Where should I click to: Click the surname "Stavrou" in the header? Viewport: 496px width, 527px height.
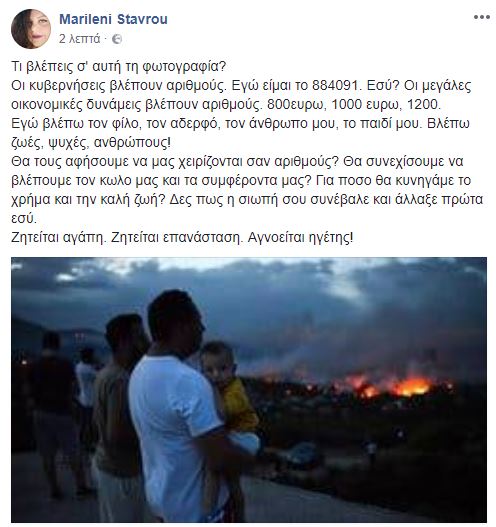pyautogui.click(x=142, y=19)
